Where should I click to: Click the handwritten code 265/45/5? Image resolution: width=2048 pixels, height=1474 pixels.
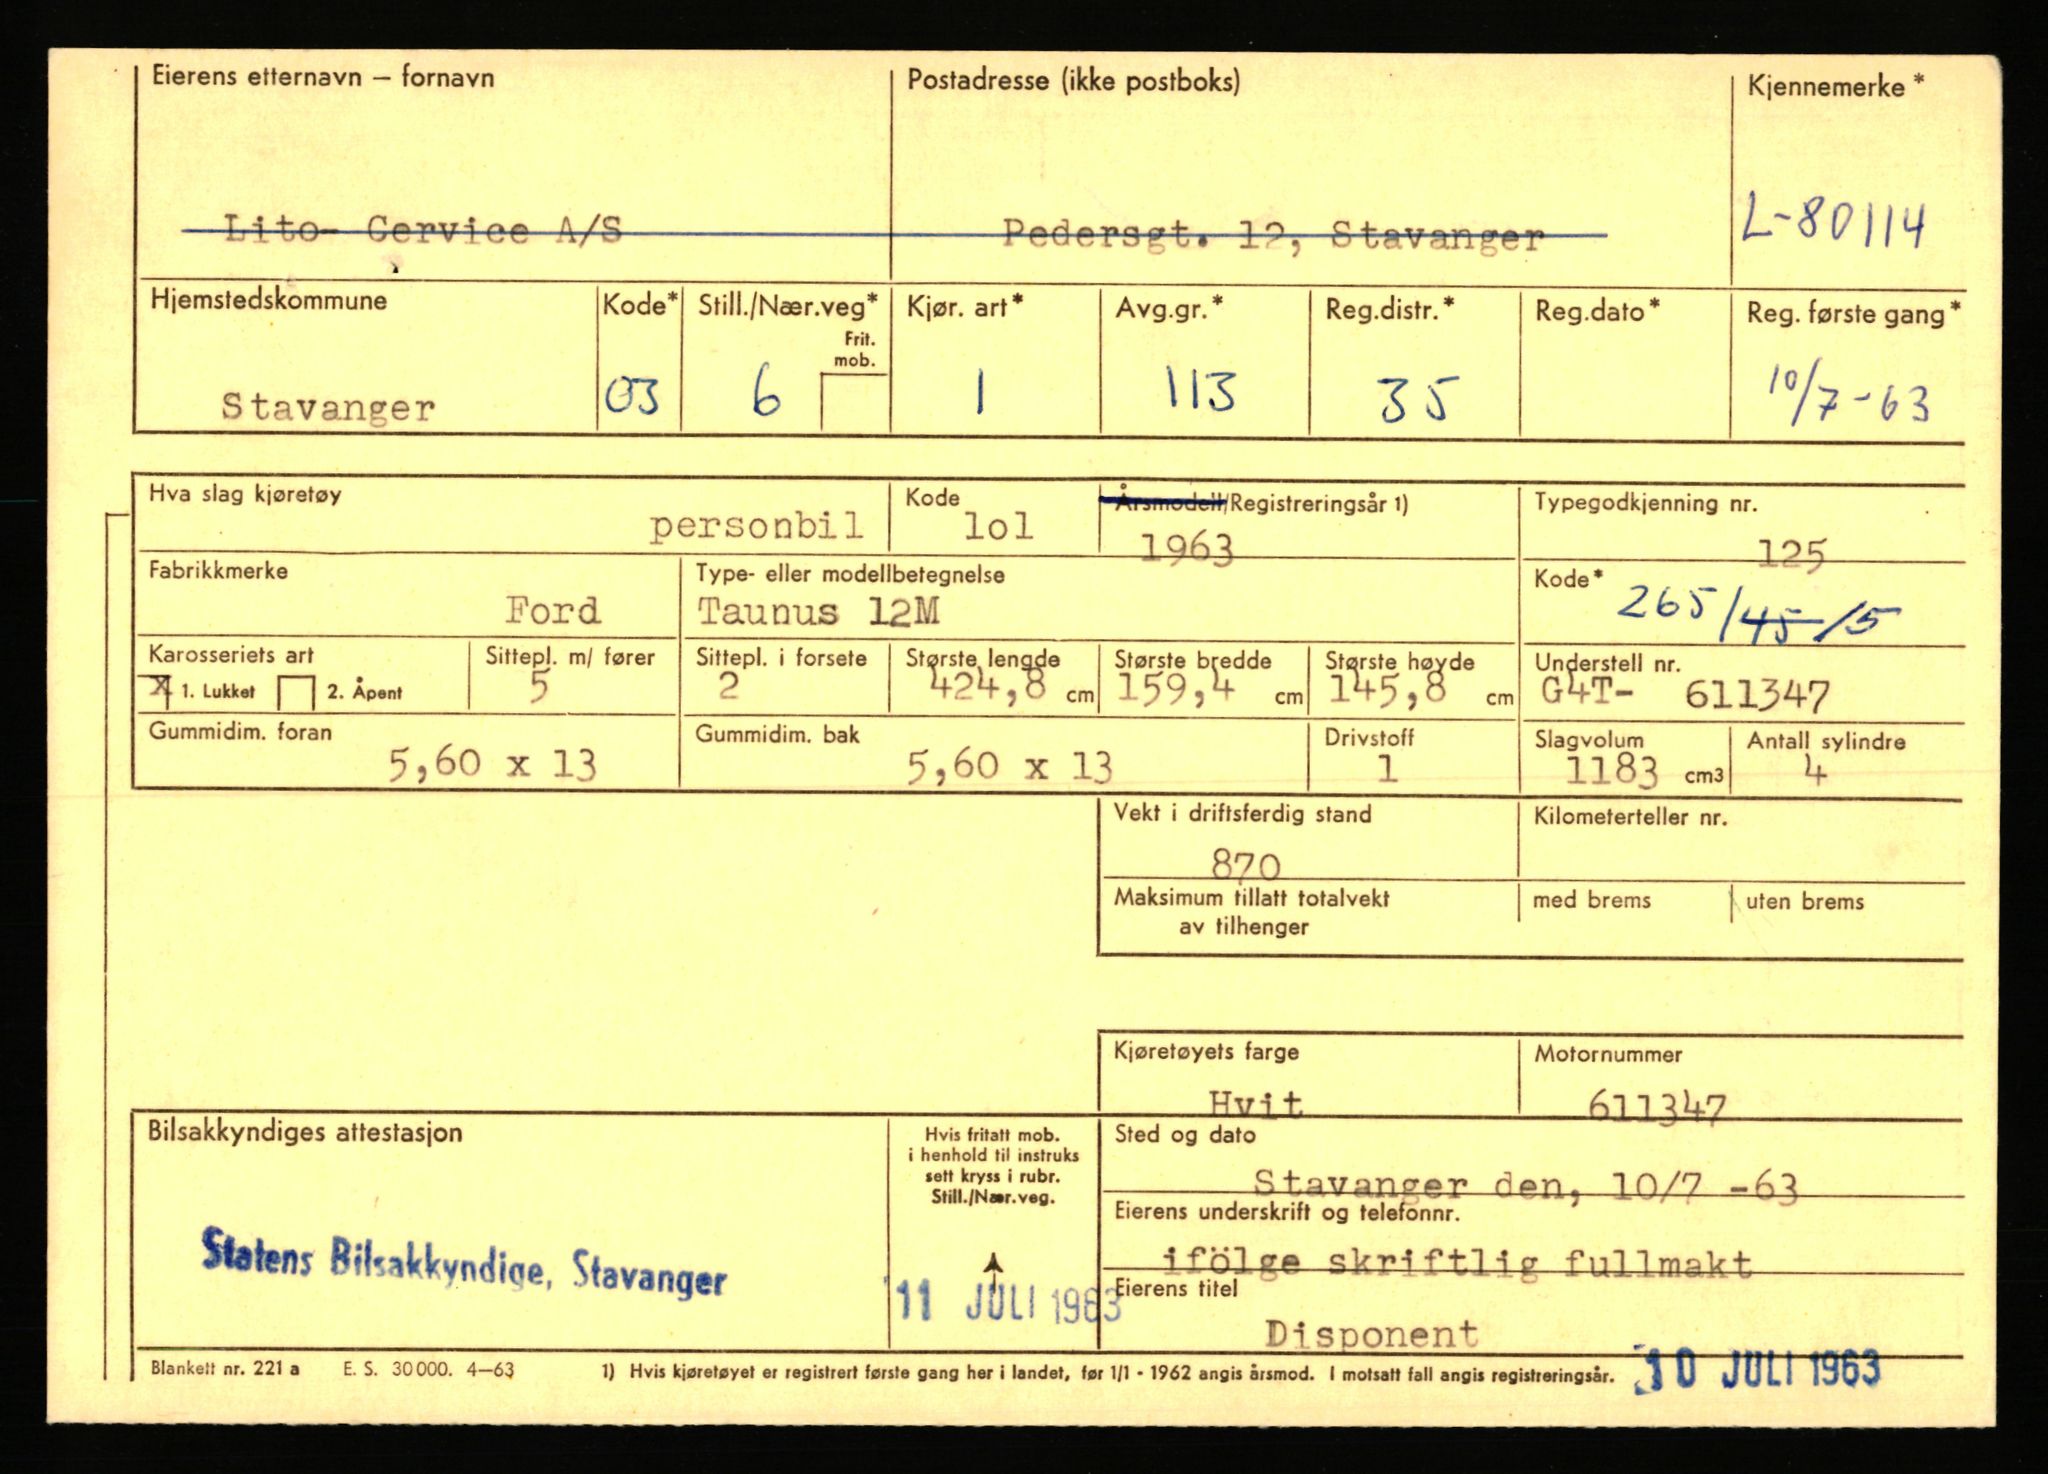[x=1757, y=612]
